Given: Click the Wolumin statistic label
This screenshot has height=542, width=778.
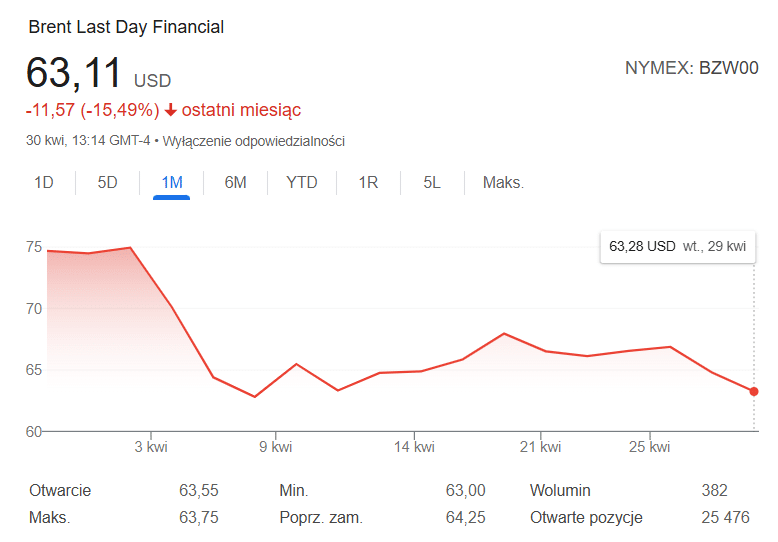Looking at the screenshot, I should pyautogui.click(x=560, y=490).
